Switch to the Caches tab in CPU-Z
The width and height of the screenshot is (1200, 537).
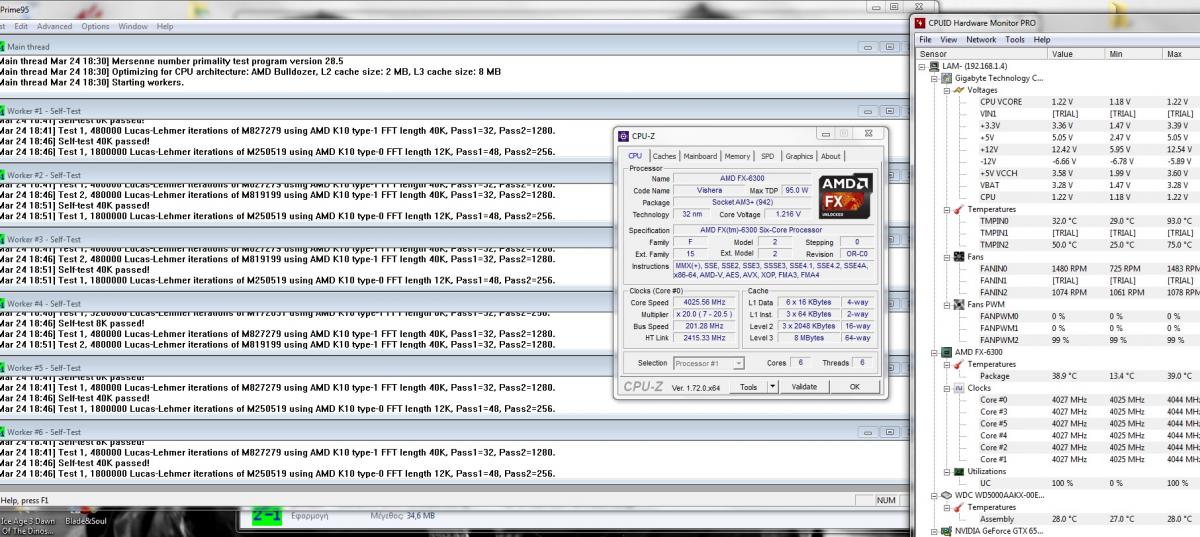(664, 156)
